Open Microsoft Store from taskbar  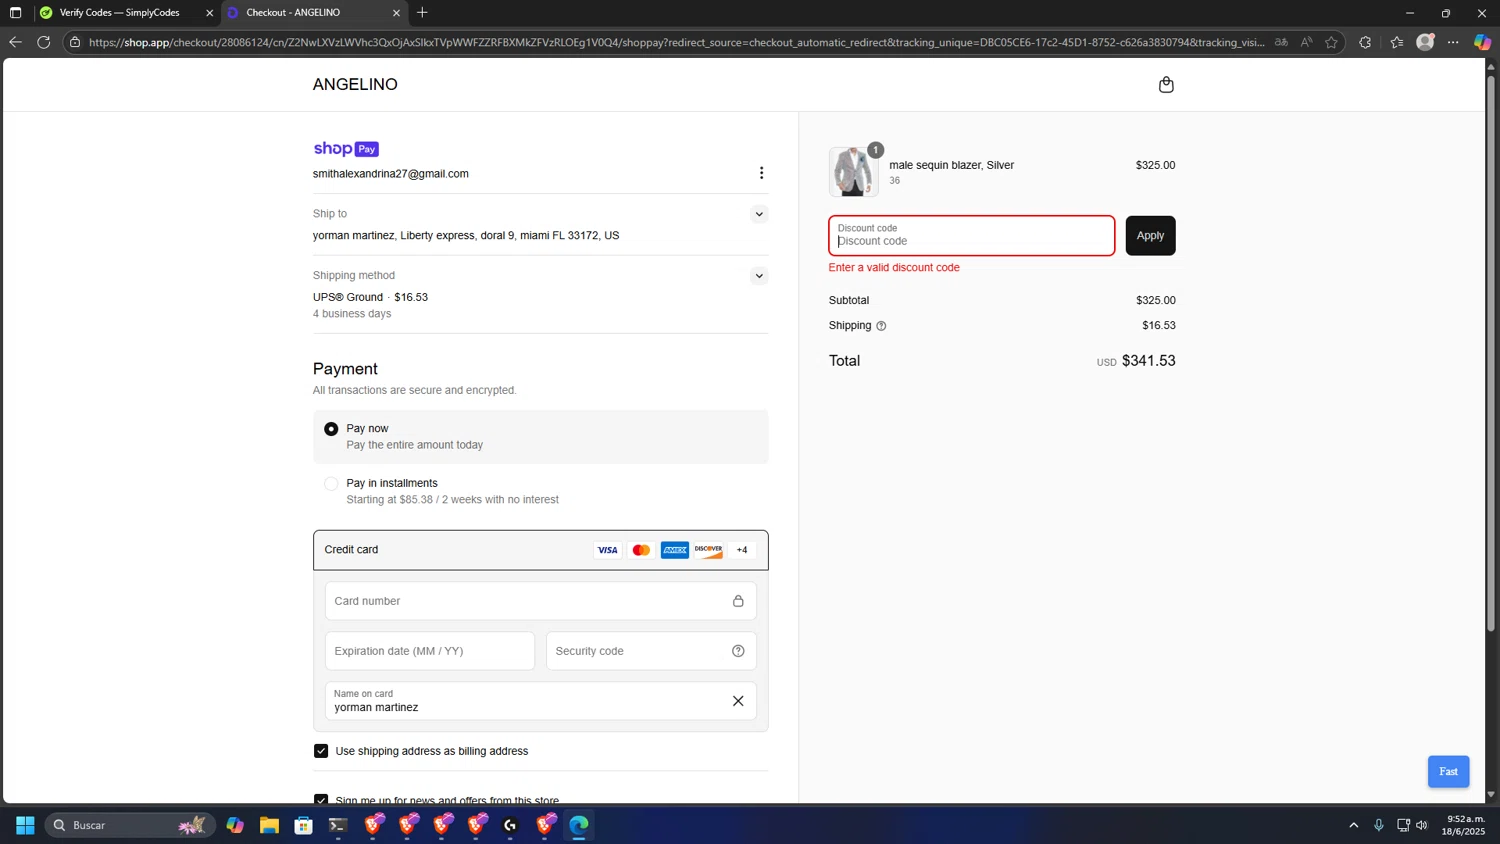(304, 825)
